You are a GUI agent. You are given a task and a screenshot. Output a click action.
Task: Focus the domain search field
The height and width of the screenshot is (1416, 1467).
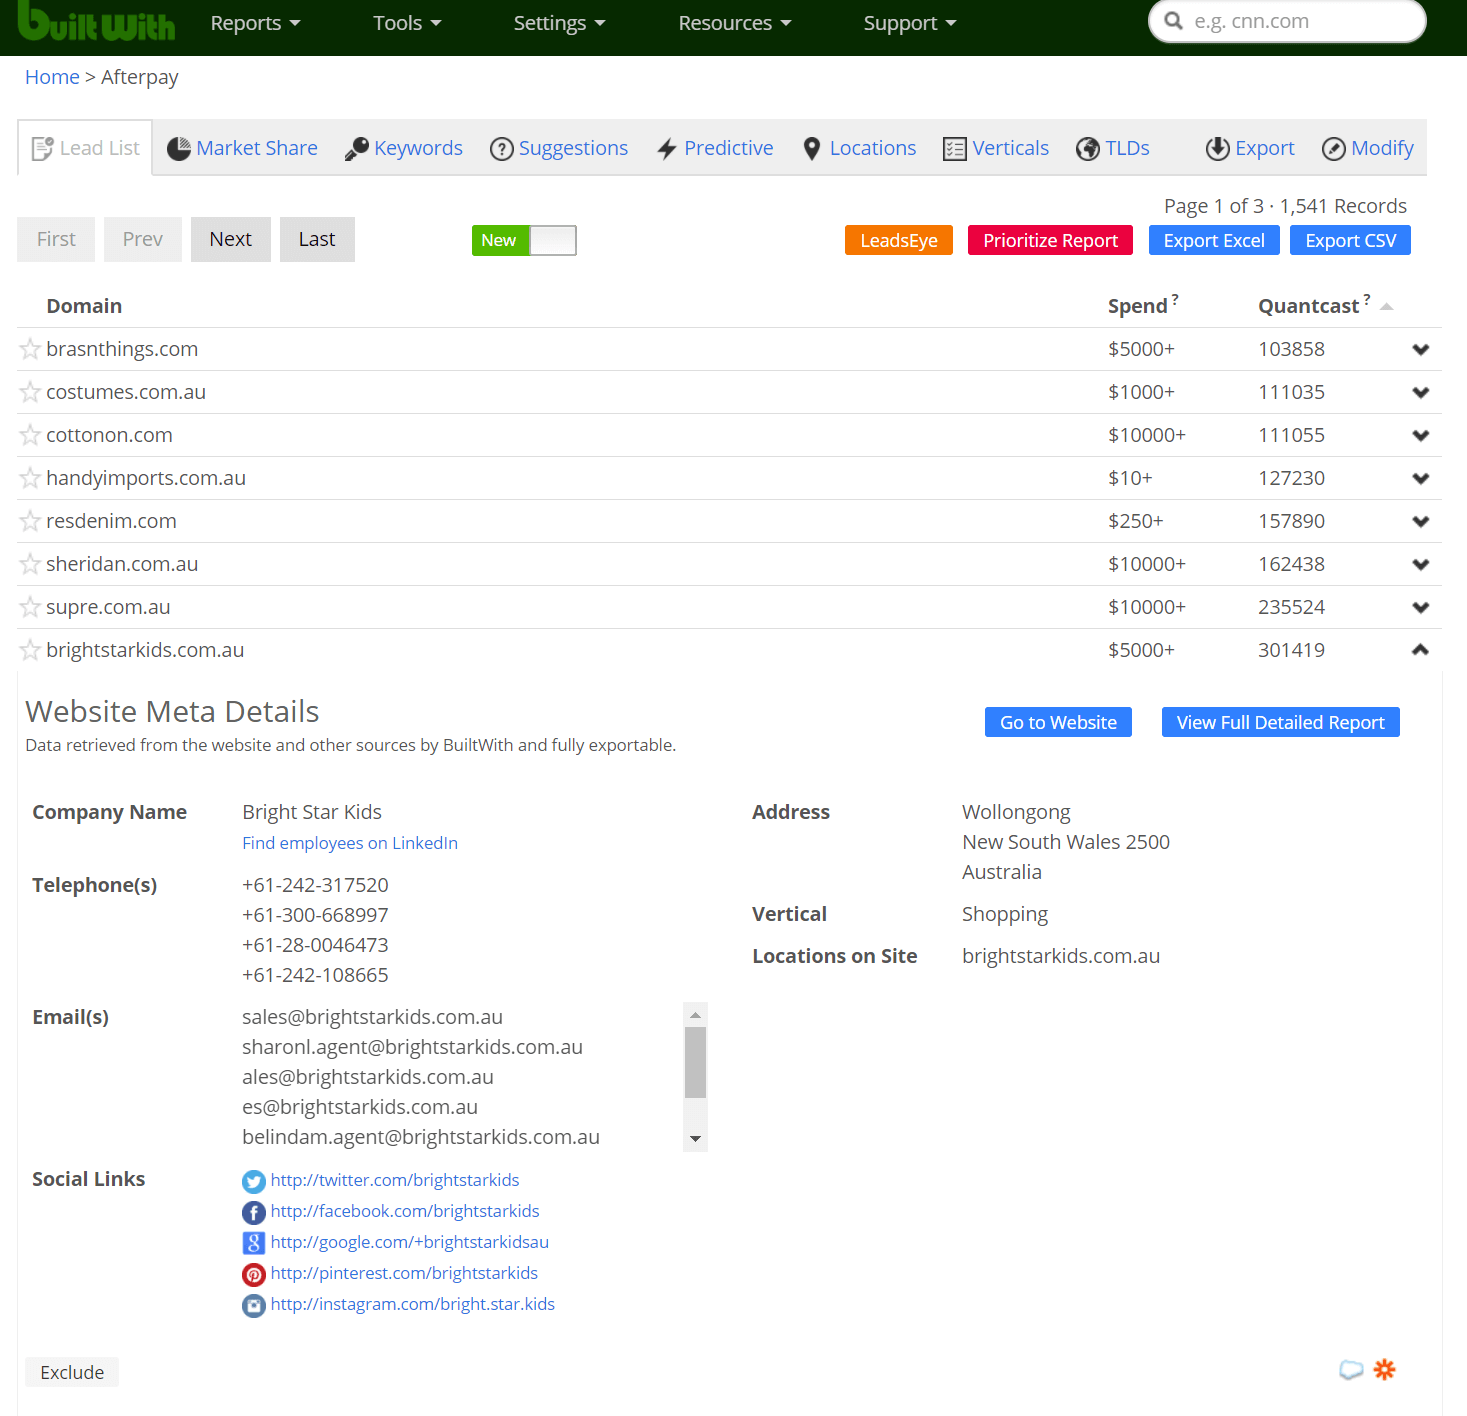pos(1287,21)
